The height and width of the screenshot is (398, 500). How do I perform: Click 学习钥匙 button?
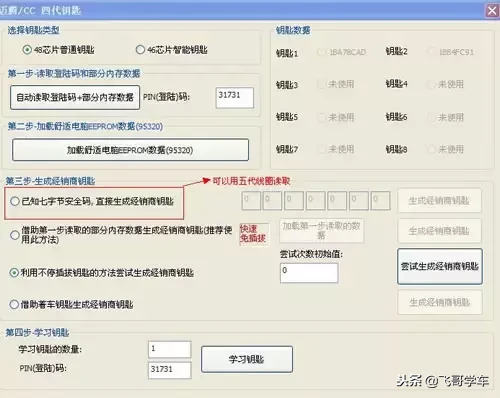coord(247,359)
